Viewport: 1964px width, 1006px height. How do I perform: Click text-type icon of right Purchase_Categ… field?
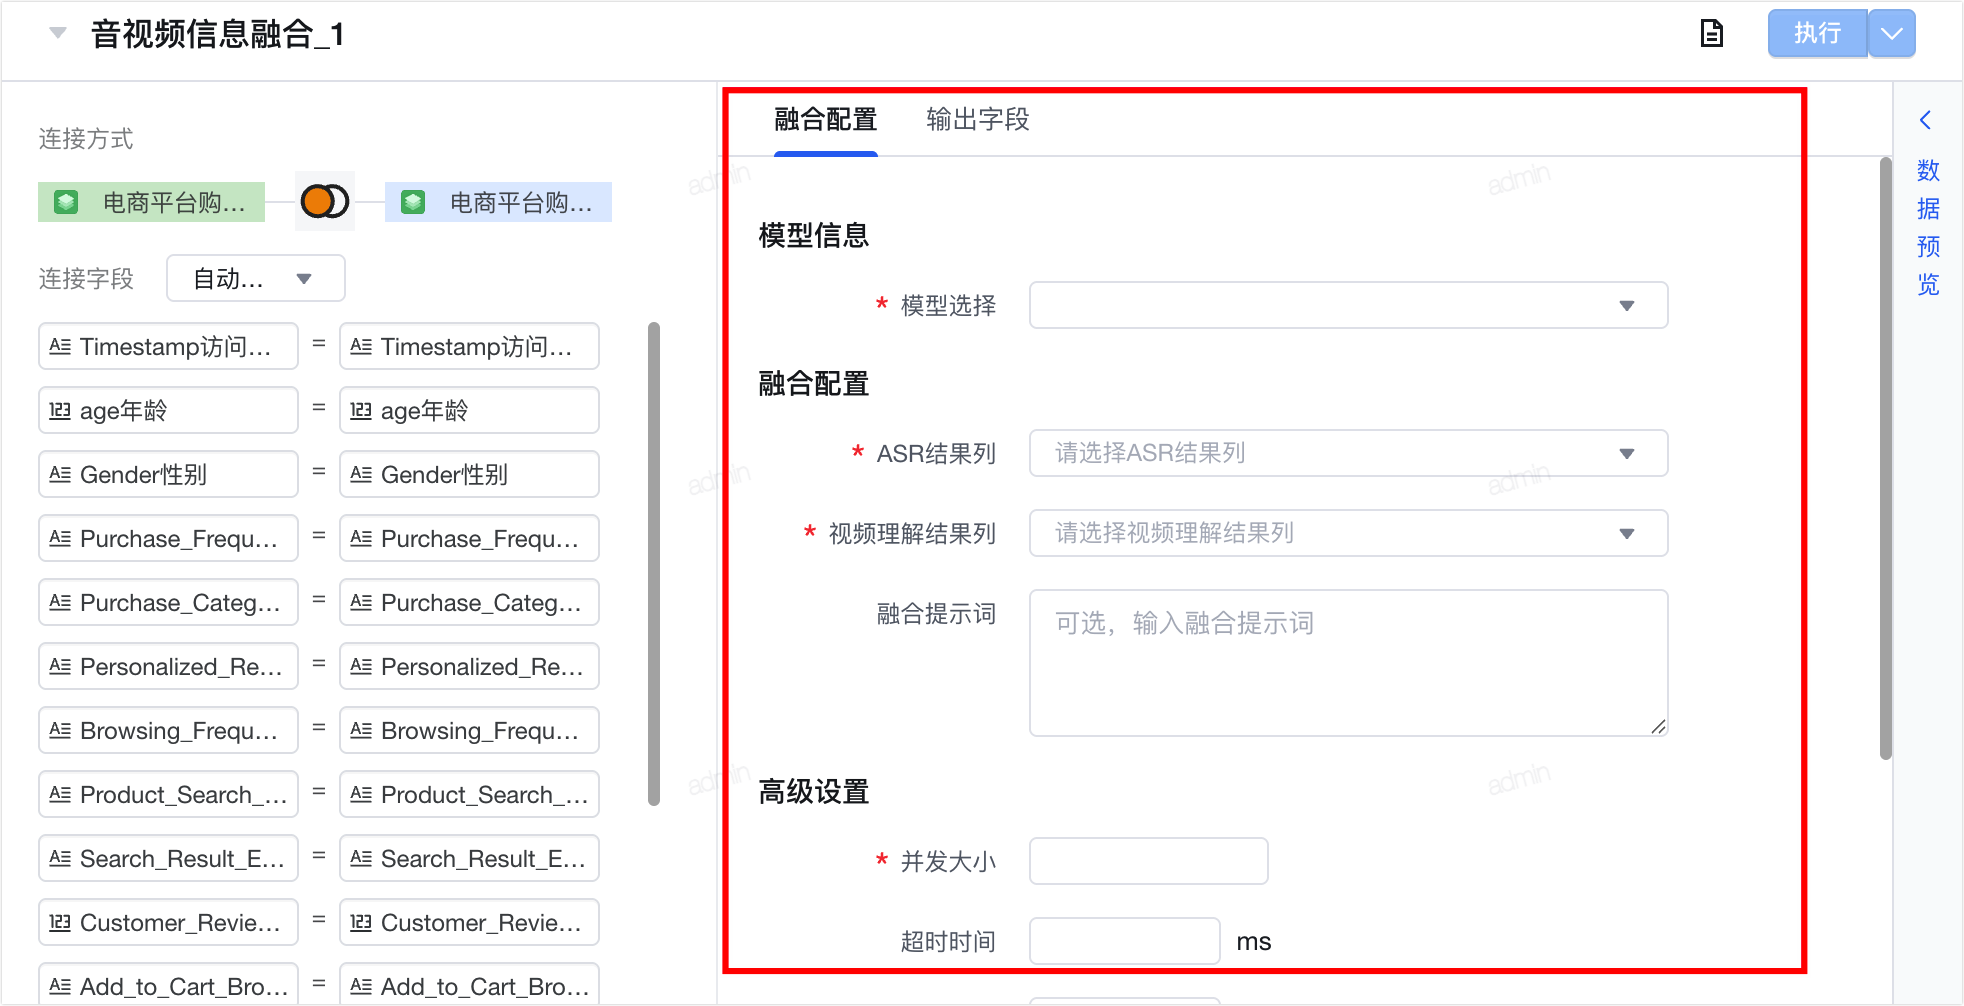click(361, 602)
